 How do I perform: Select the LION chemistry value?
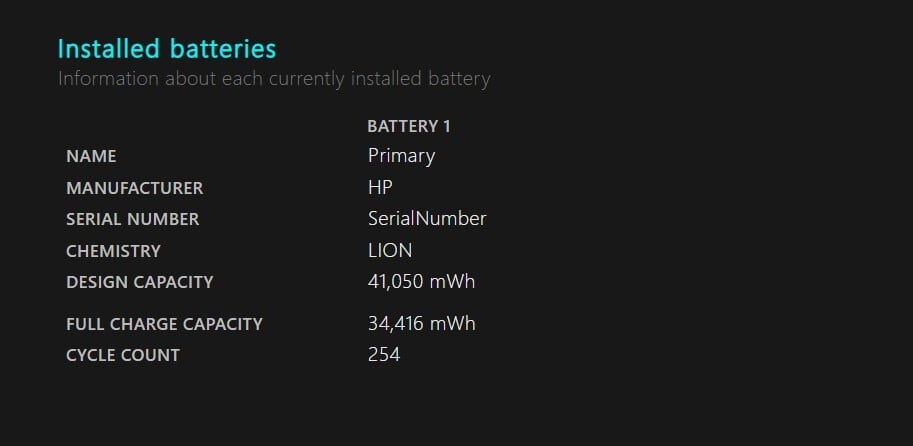[390, 250]
